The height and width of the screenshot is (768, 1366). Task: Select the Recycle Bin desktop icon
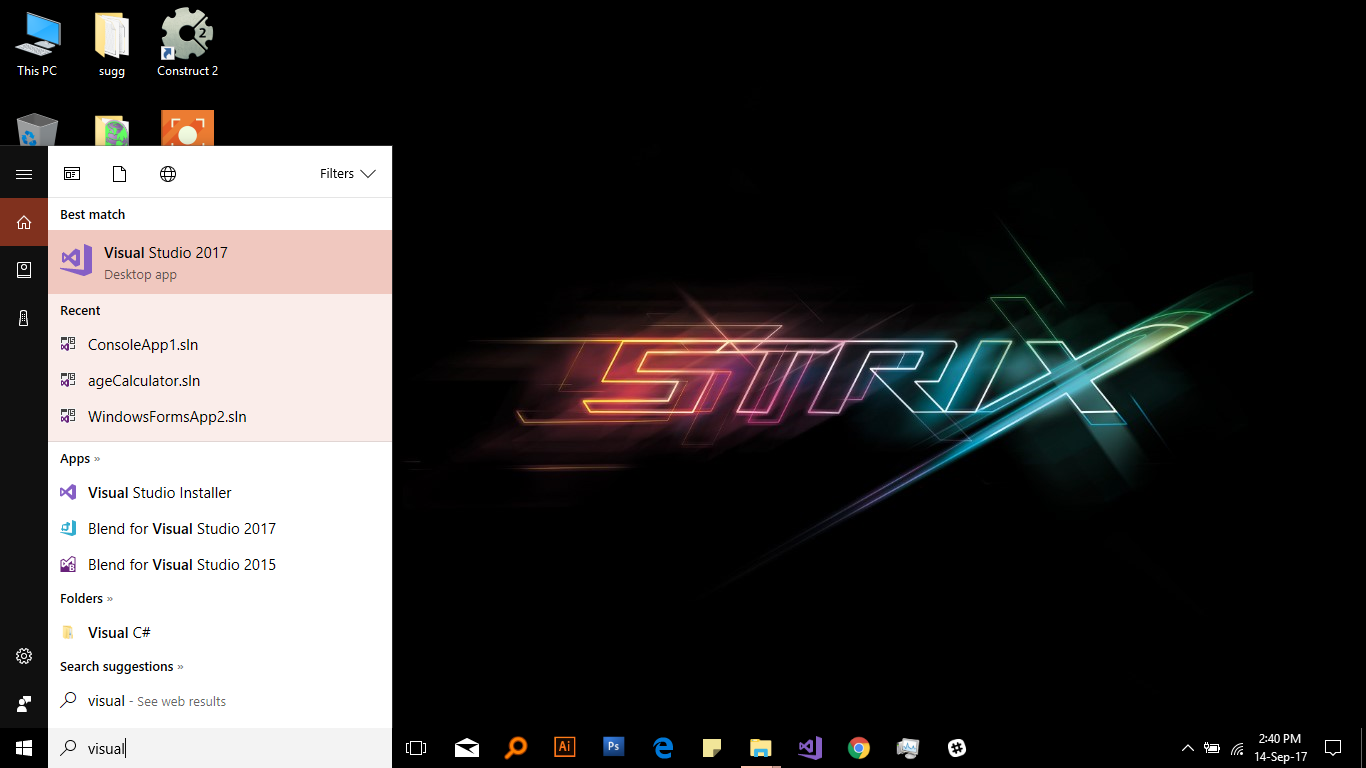(x=37, y=129)
